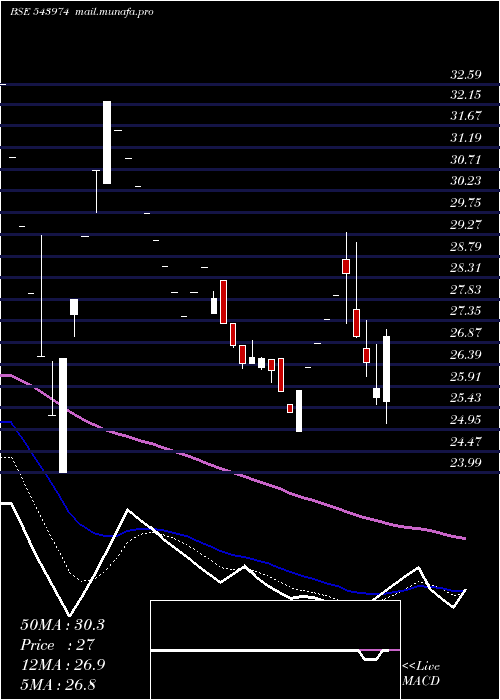Click the 27.83 price axis label

coord(466,289)
